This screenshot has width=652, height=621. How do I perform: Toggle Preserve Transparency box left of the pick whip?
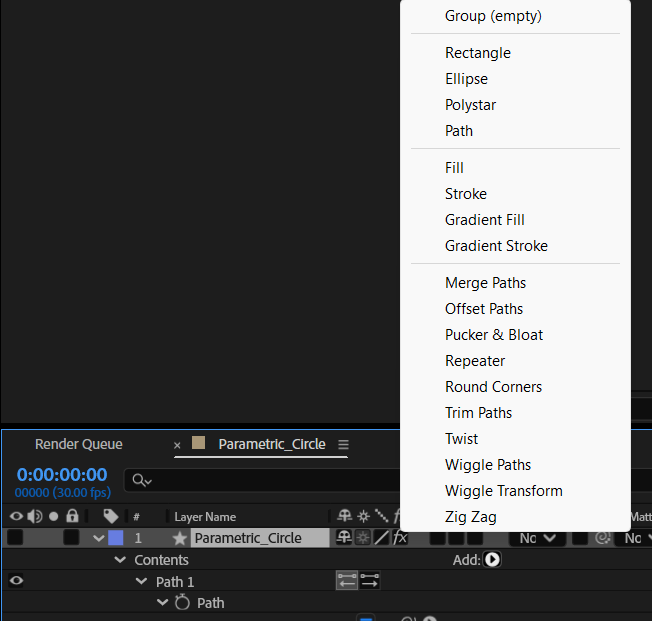tap(580, 538)
